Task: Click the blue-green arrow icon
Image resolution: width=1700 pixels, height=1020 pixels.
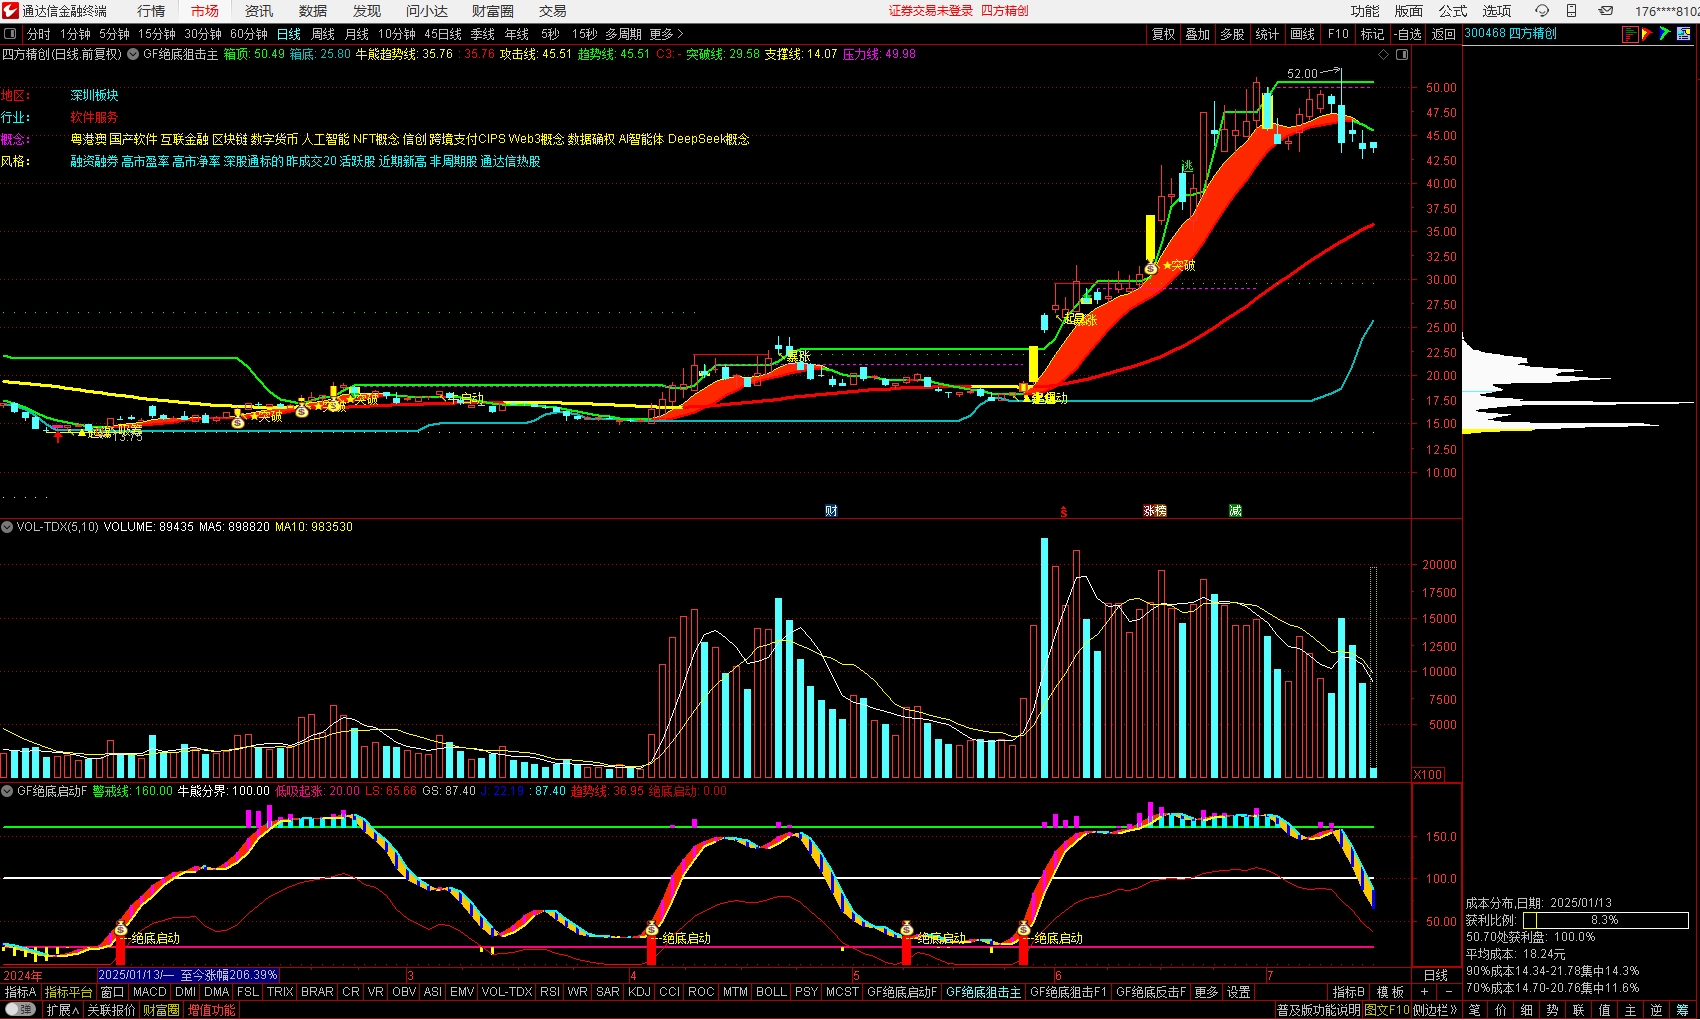Action: [1665, 34]
